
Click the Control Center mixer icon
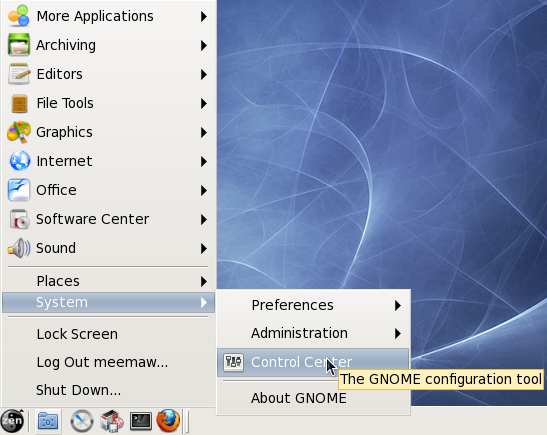(233, 362)
